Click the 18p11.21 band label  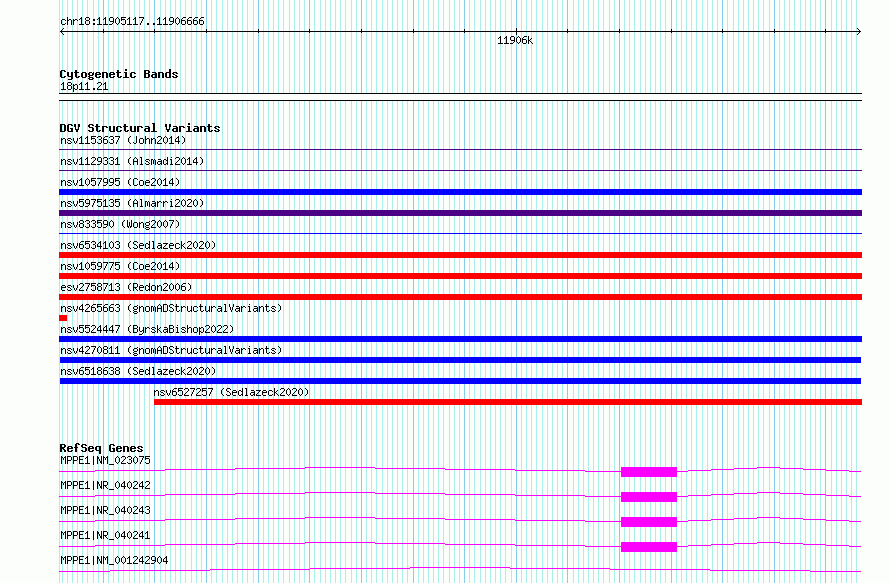(84, 86)
